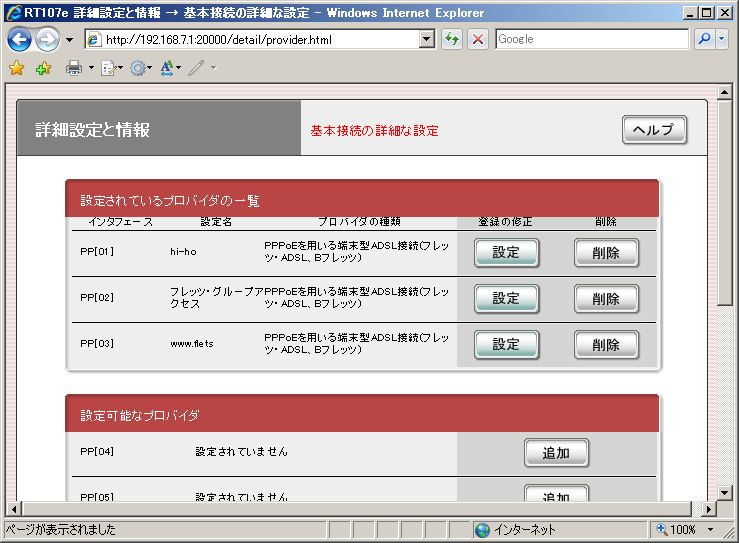Click the インターネット zone status icon
The image size is (739, 543).
(482, 530)
